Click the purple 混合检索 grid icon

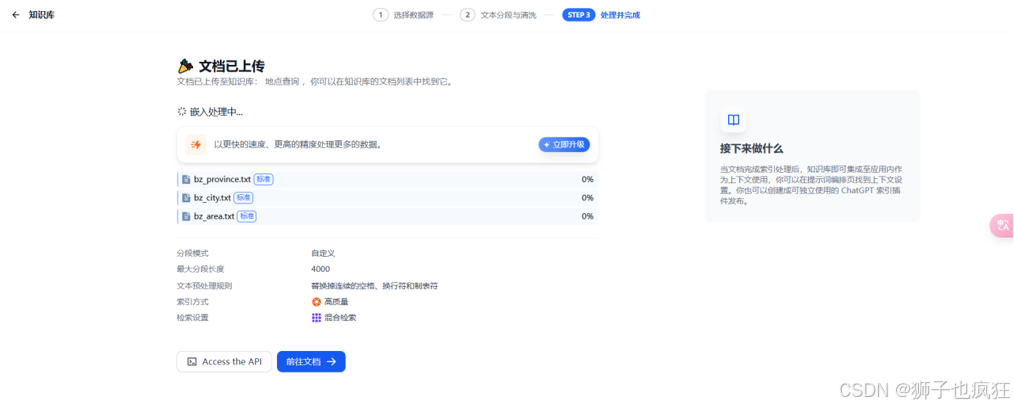tap(316, 317)
